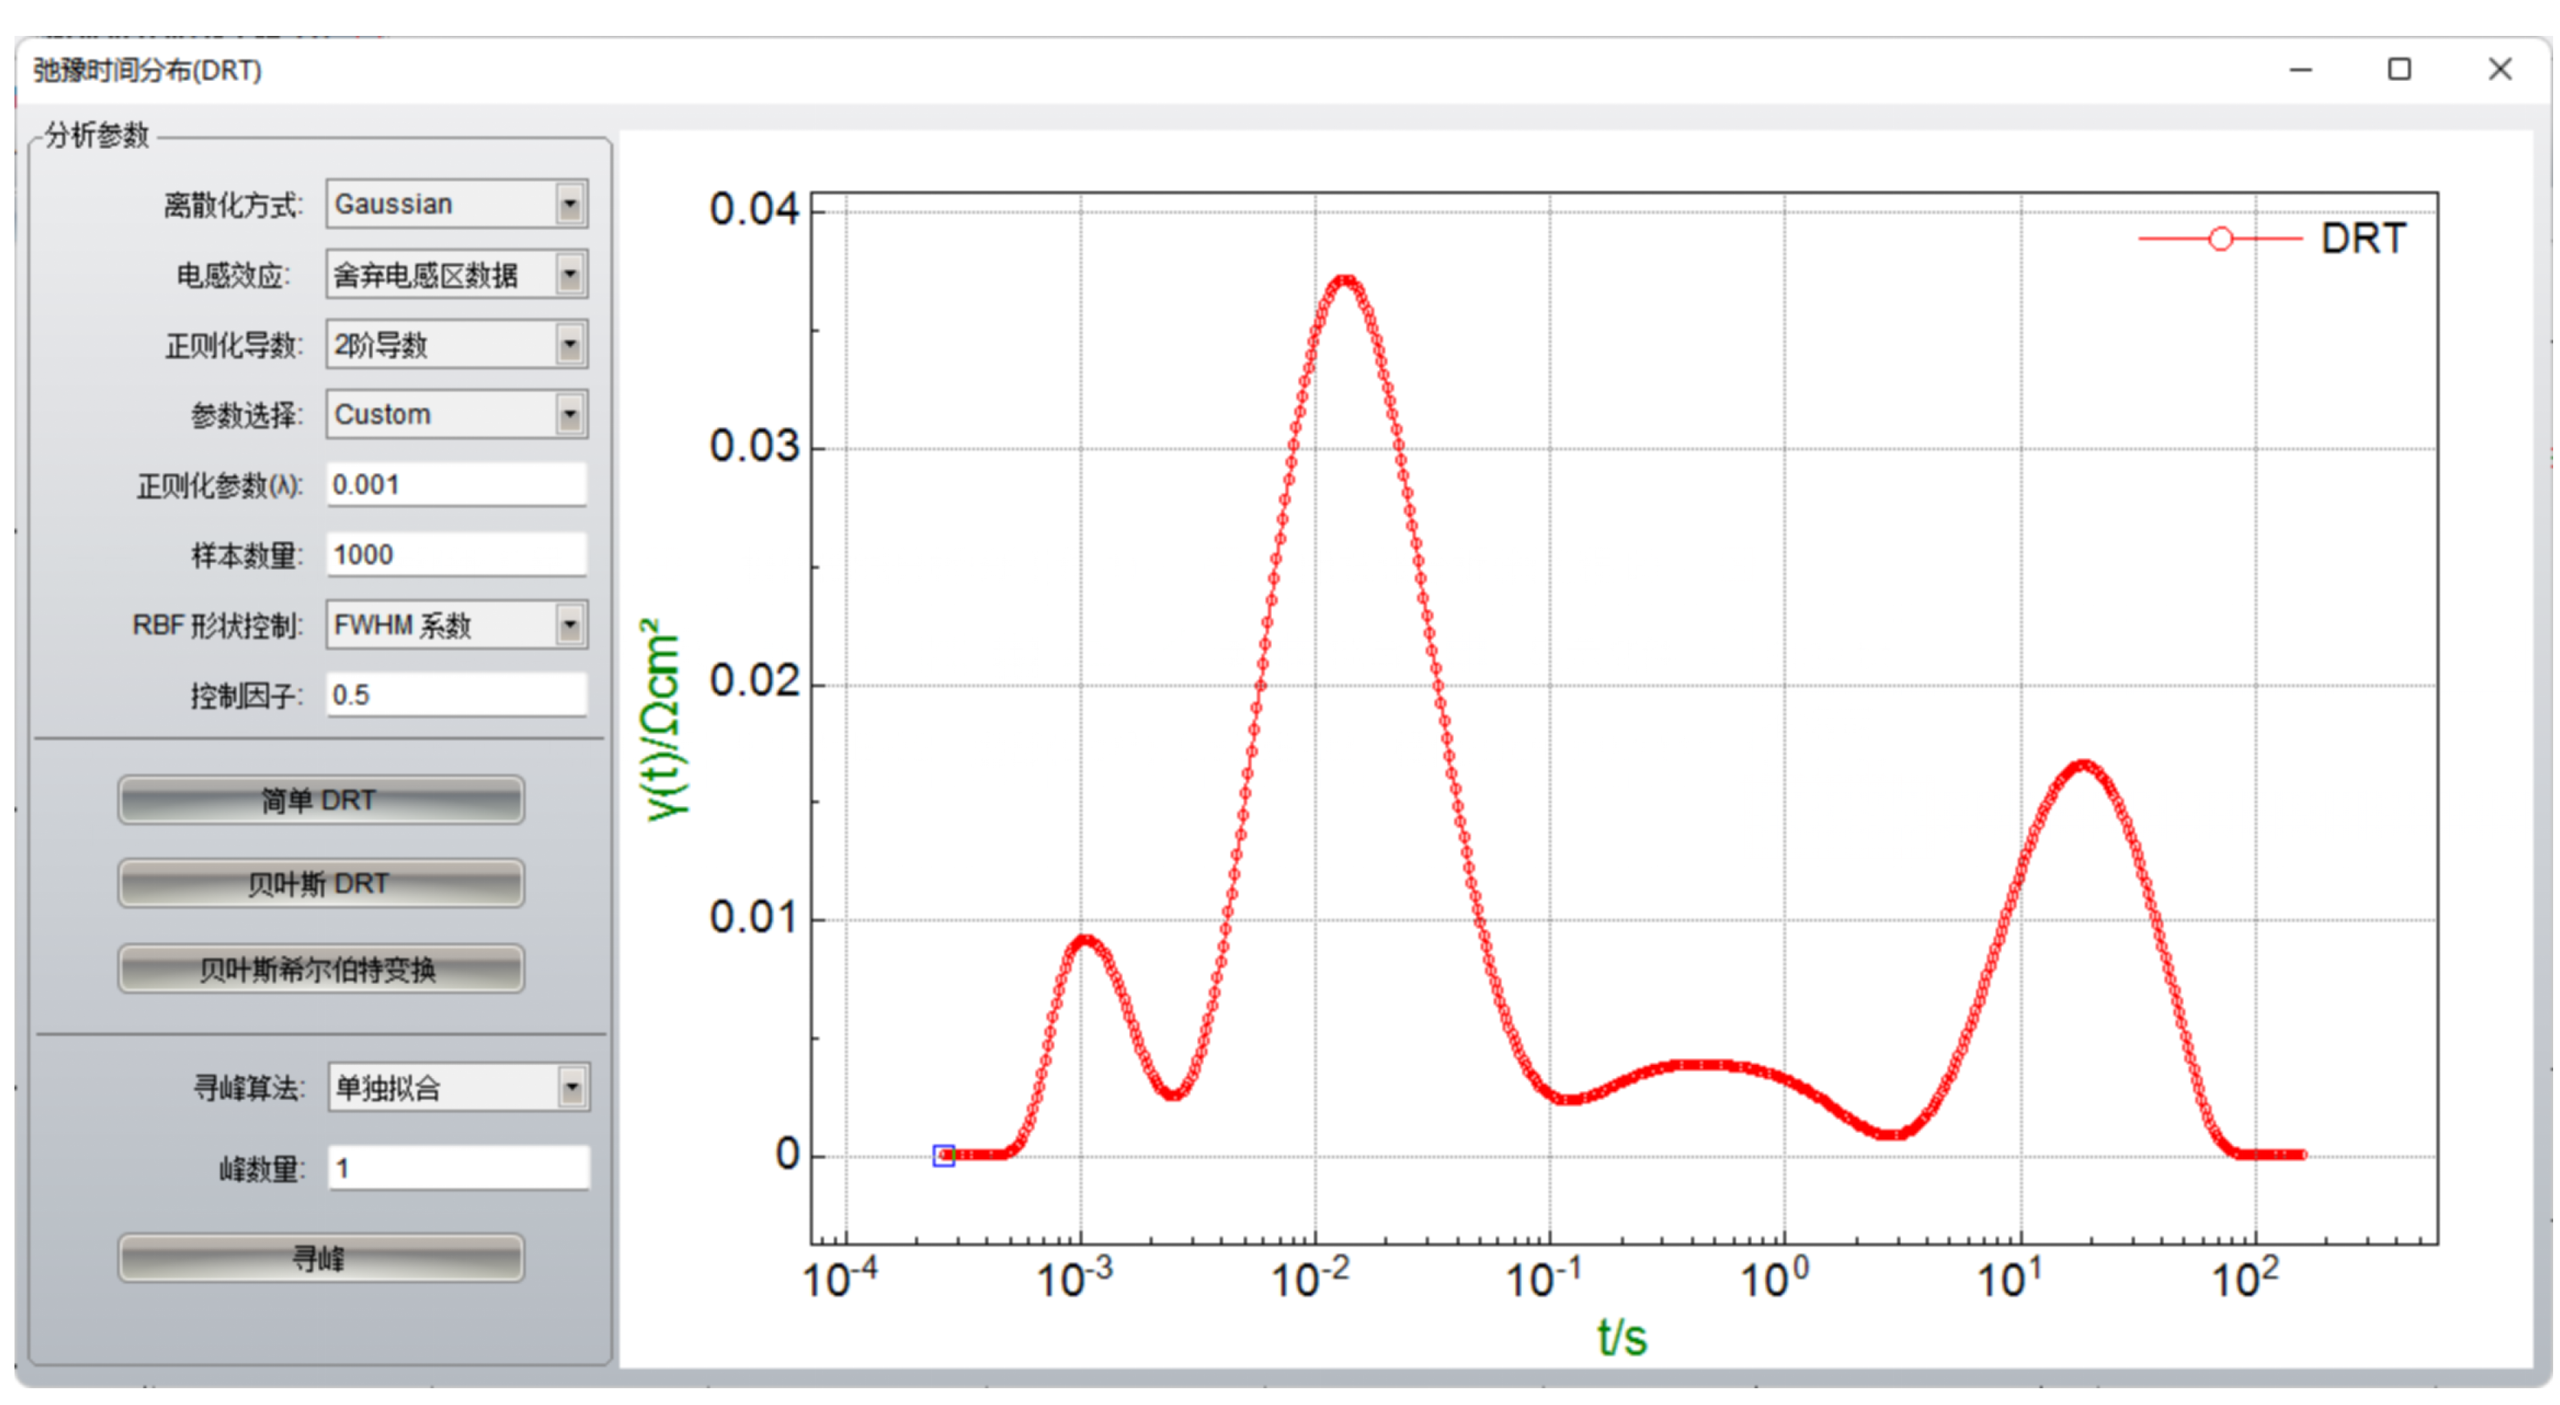Viewport: 2560px width, 1405px height.
Task: Maximize the 弛豫时间分布(DRT) window
Action: 2398,69
